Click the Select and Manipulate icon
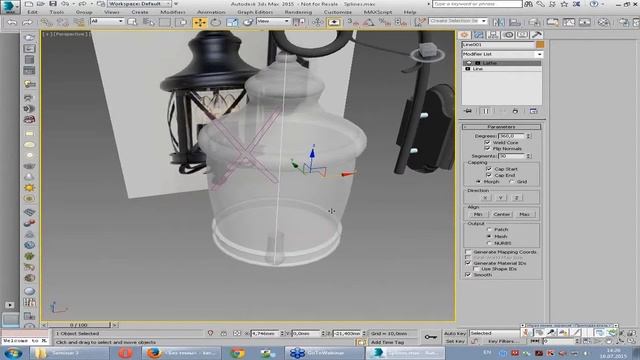 click(x=317, y=22)
